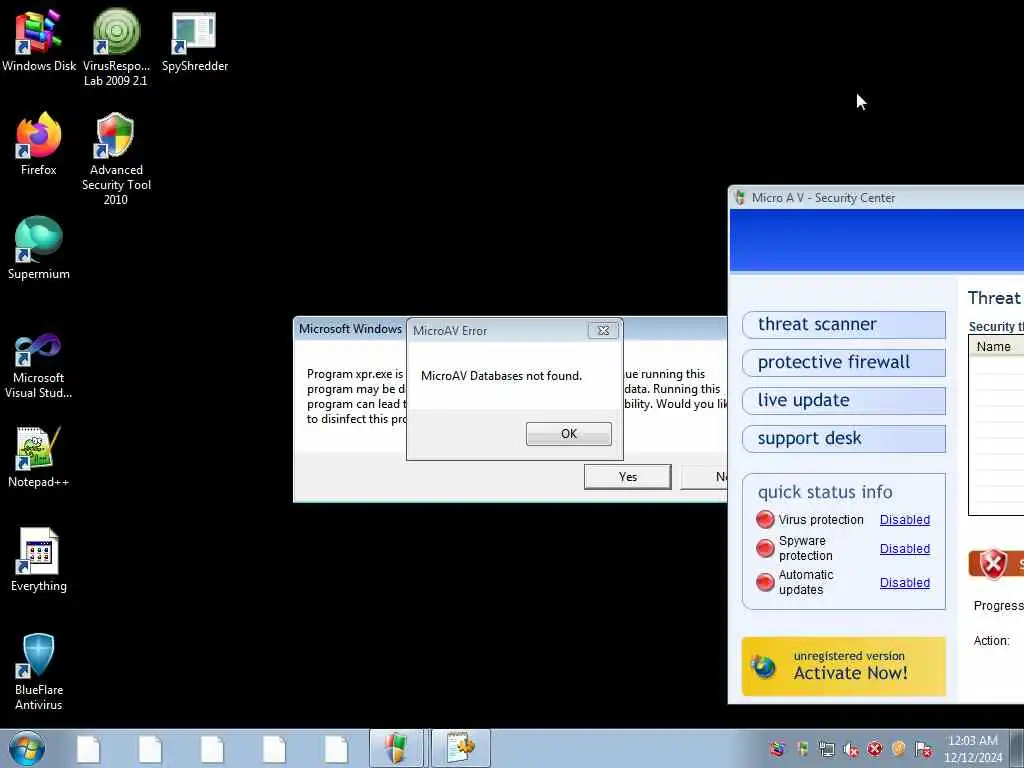Click the Name column header in threat list
Image resolution: width=1024 pixels, height=768 pixels.
tap(997, 347)
